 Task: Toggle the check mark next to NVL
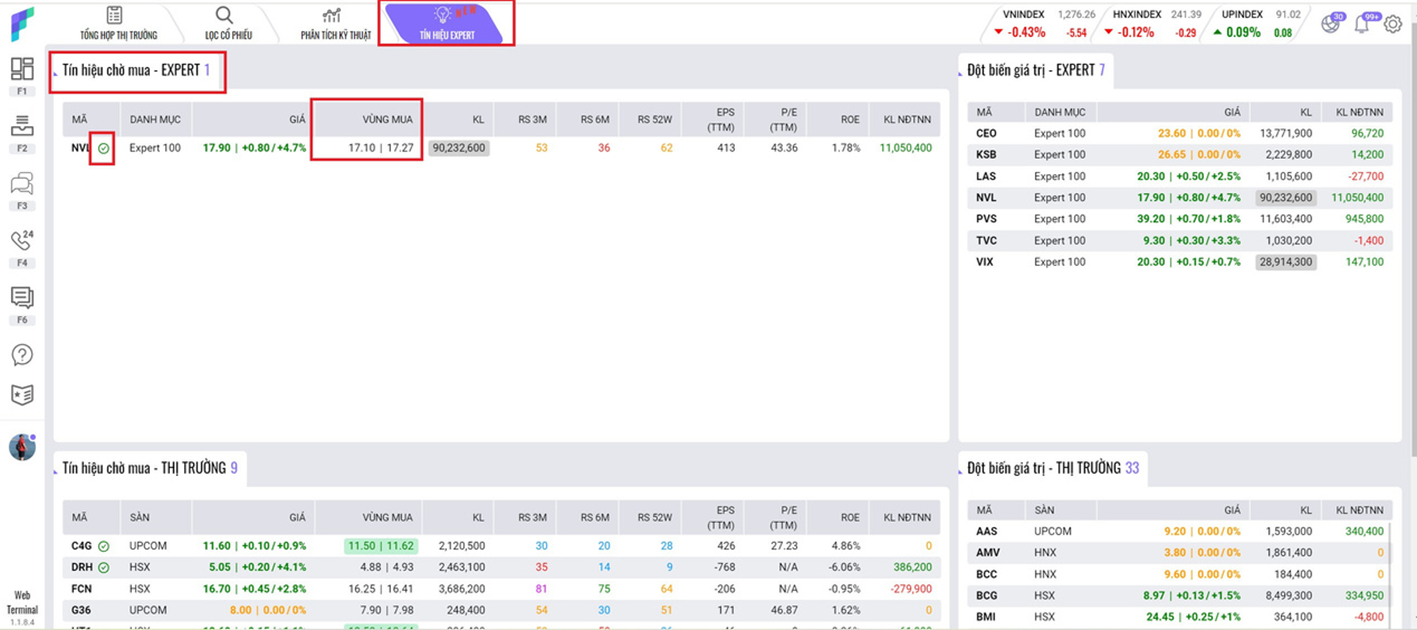pos(104,148)
